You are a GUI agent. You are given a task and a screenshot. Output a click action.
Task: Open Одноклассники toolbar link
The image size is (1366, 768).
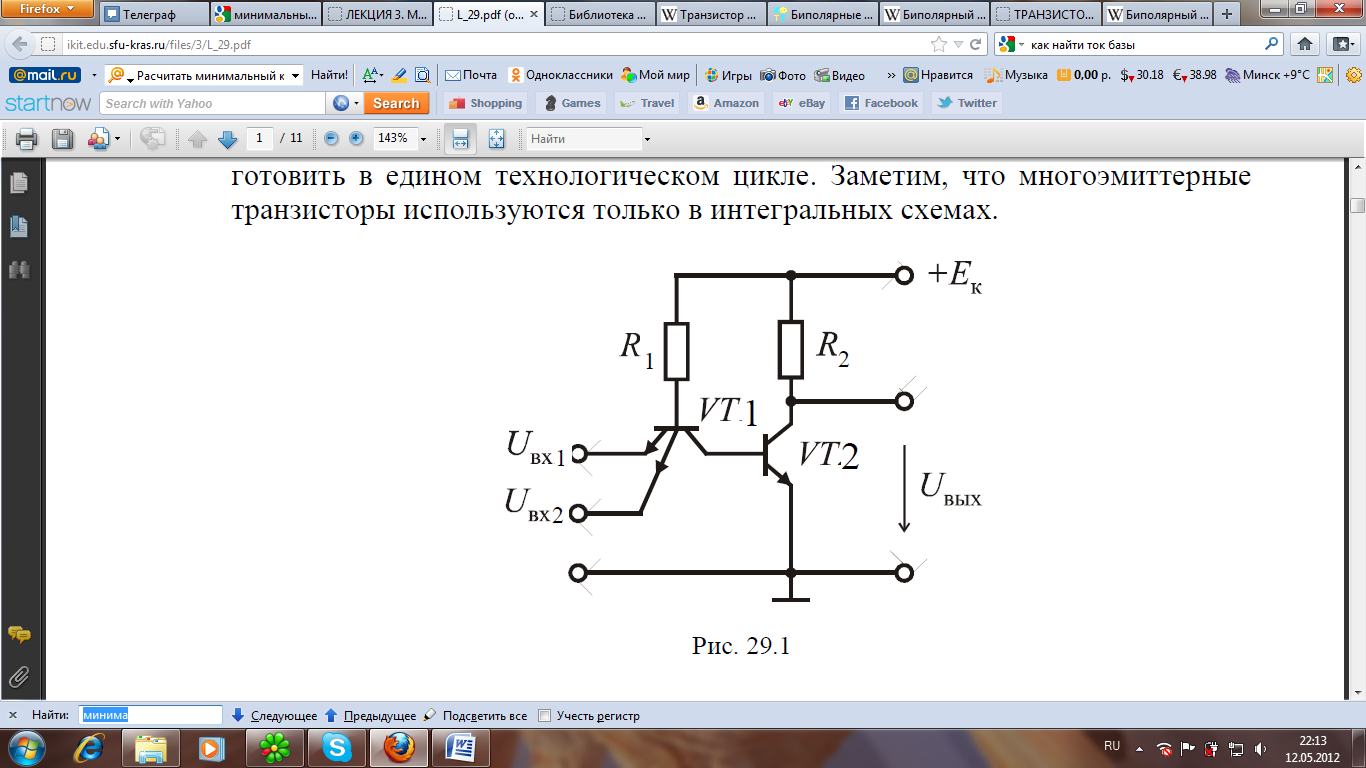(x=560, y=75)
